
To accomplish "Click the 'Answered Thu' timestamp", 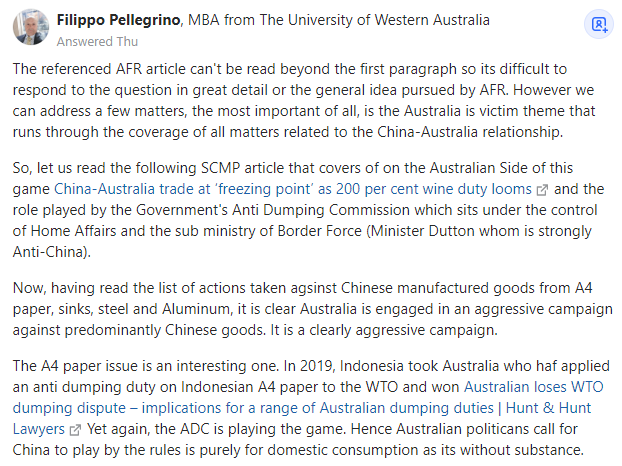I will pos(97,42).
